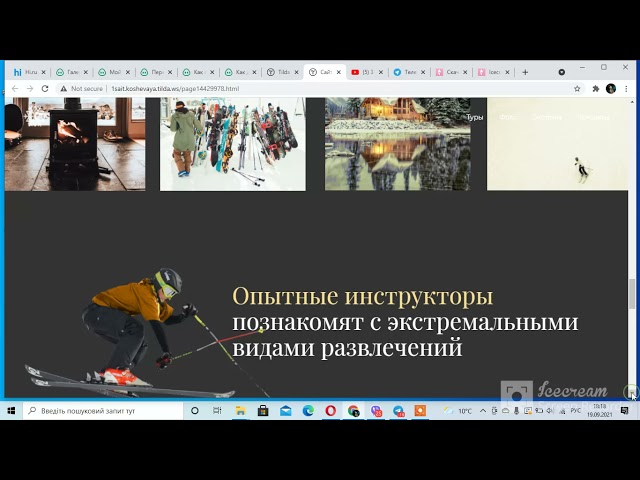Open the Chrome three-dot menu
Image resolution: width=640 pixels, height=480 pixels.
(626, 89)
